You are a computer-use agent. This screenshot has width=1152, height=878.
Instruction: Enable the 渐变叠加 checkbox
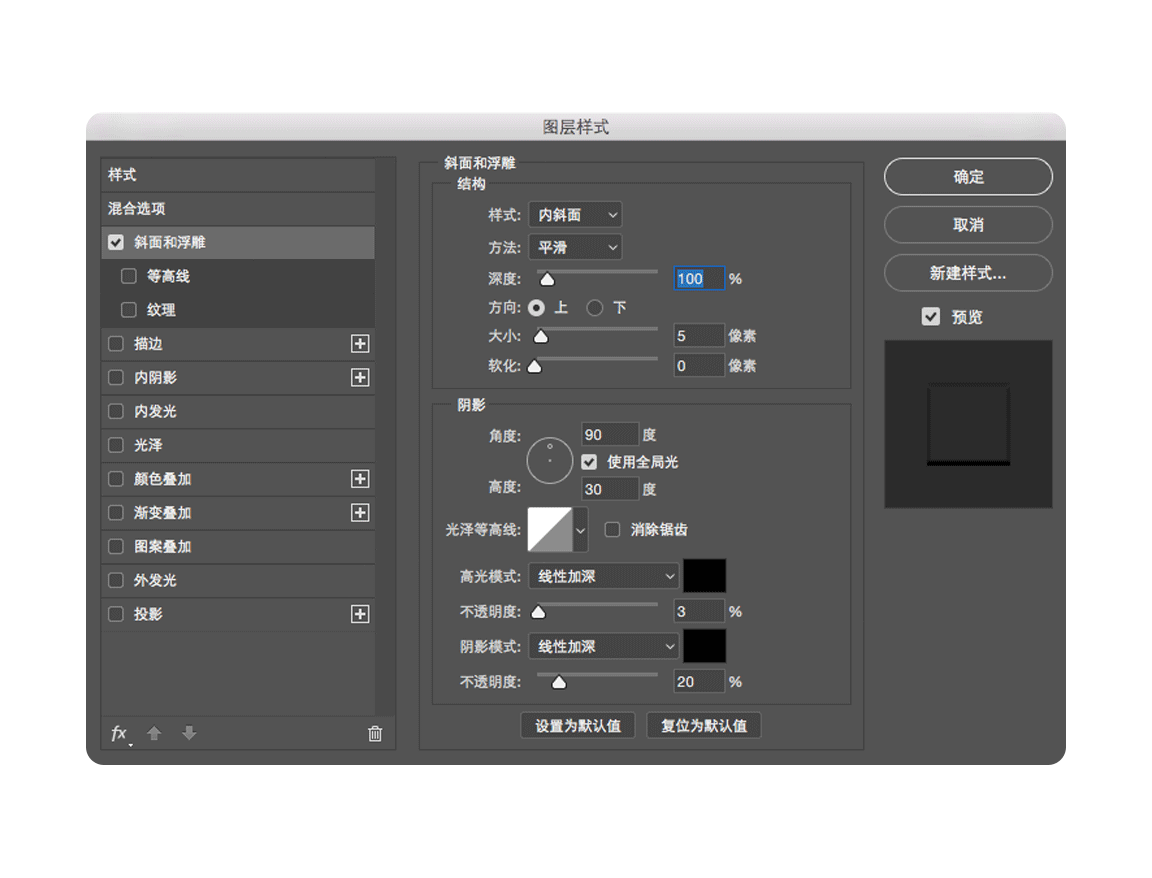click(116, 513)
